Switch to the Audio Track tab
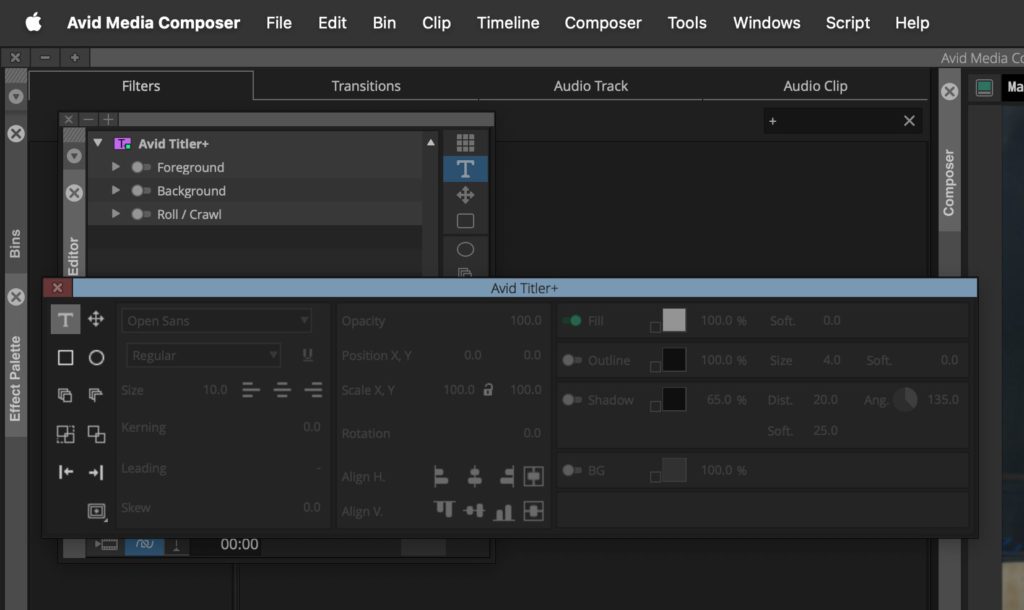This screenshot has height=610, width=1024. [x=590, y=86]
